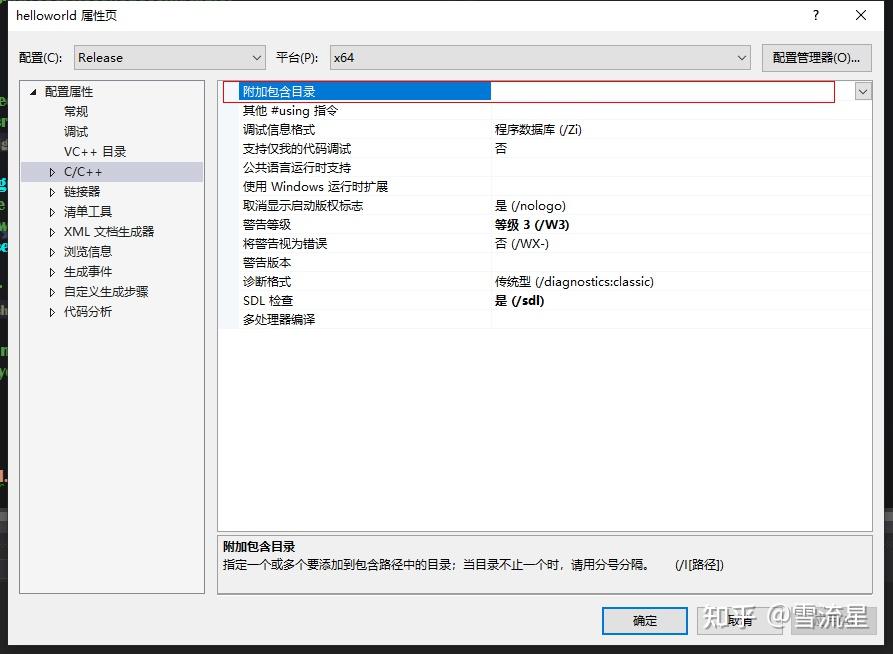The height and width of the screenshot is (654, 893).
Task: Expand the 浏览信息 node arrow
Action: pyautogui.click(x=52, y=252)
